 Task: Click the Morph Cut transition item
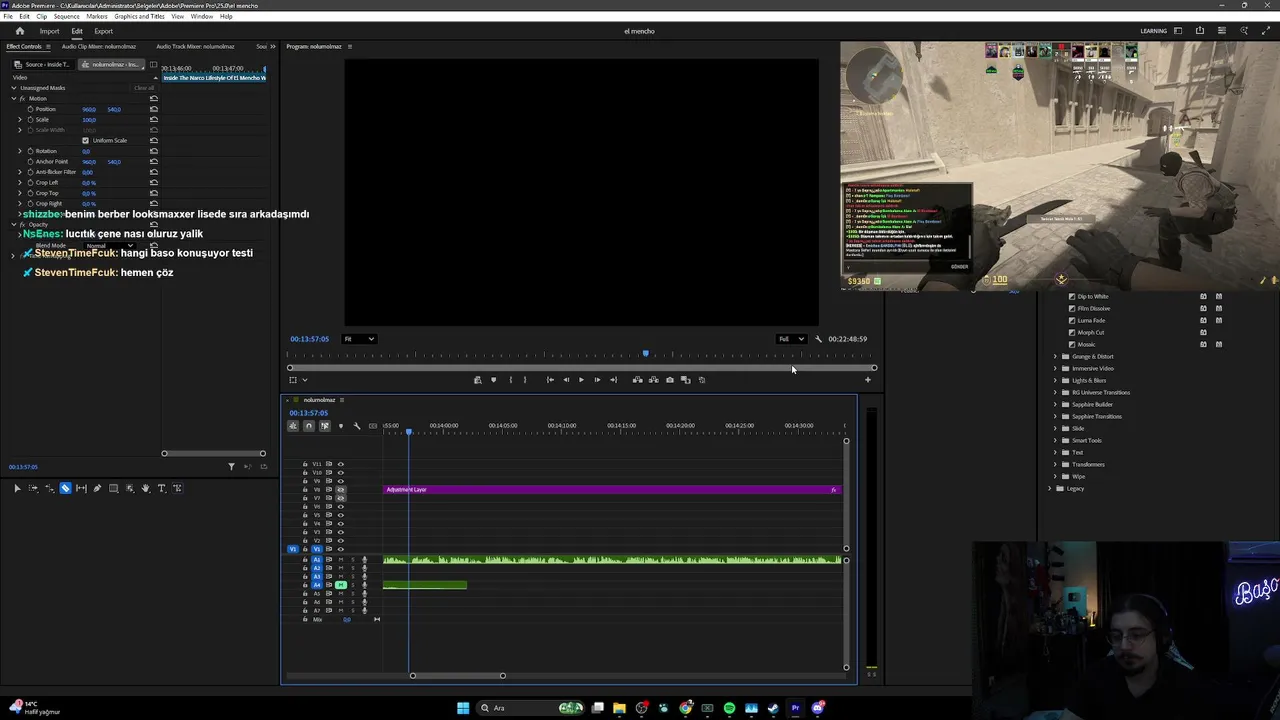tap(1090, 332)
